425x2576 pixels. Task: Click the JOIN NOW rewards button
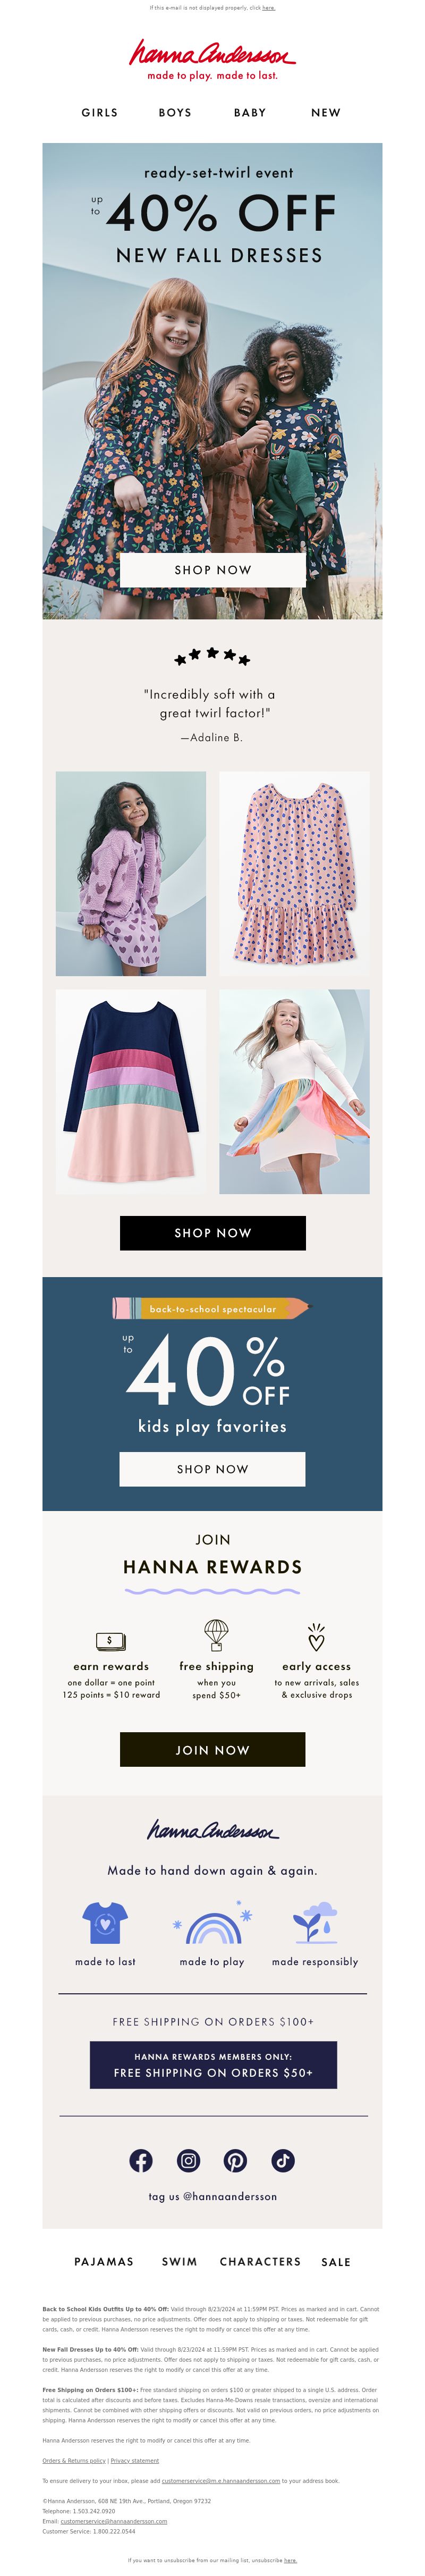pos(212,1750)
